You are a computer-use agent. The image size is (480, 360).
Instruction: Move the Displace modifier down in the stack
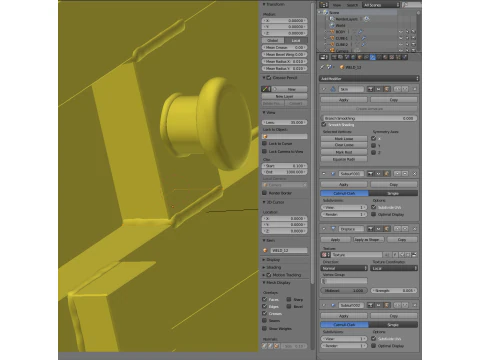pos(405,229)
